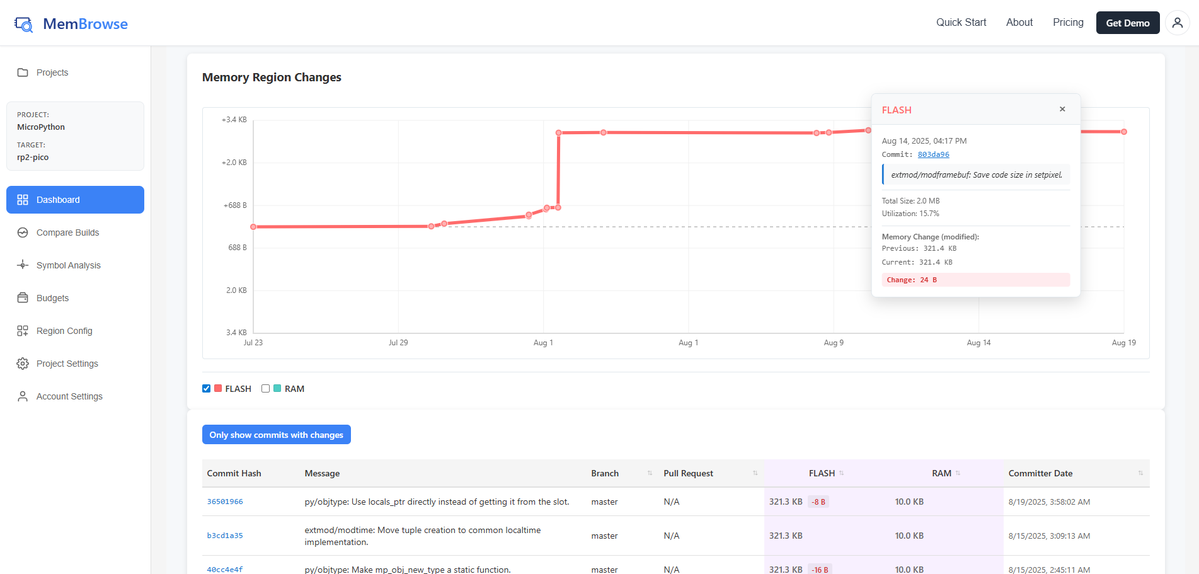This screenshot has height=574, width=1199.
Task: Click the Project Settings gear icon
Action: click(x=23, y=364)
